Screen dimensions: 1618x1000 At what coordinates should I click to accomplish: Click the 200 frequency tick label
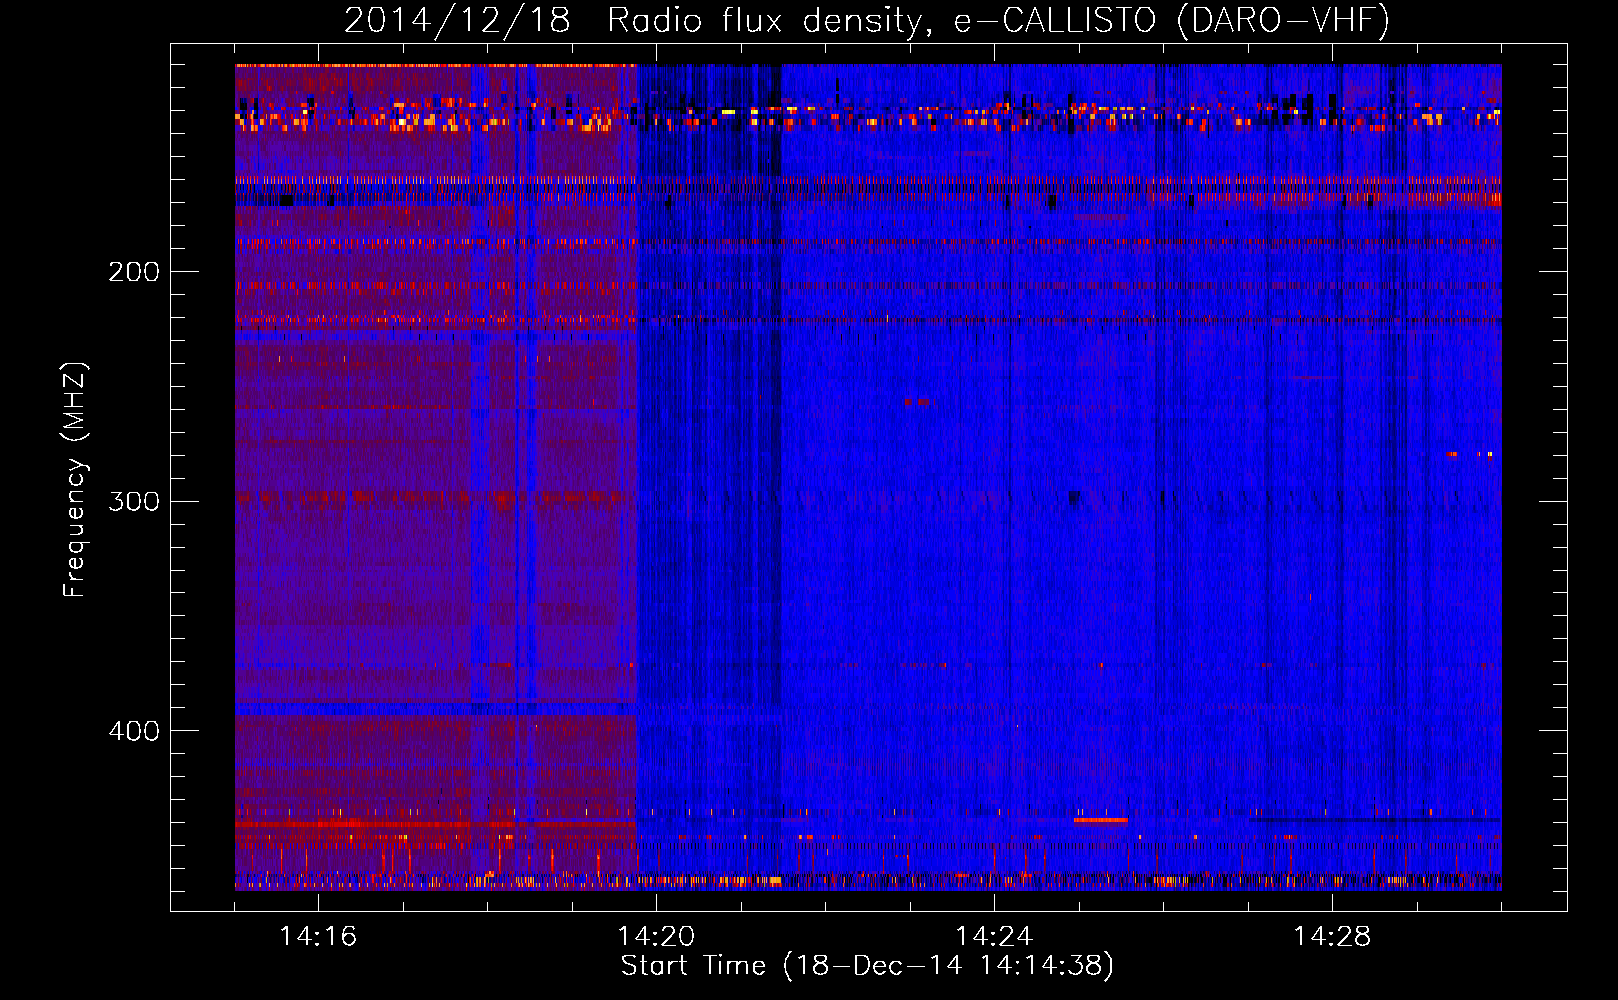click(134, 272)
